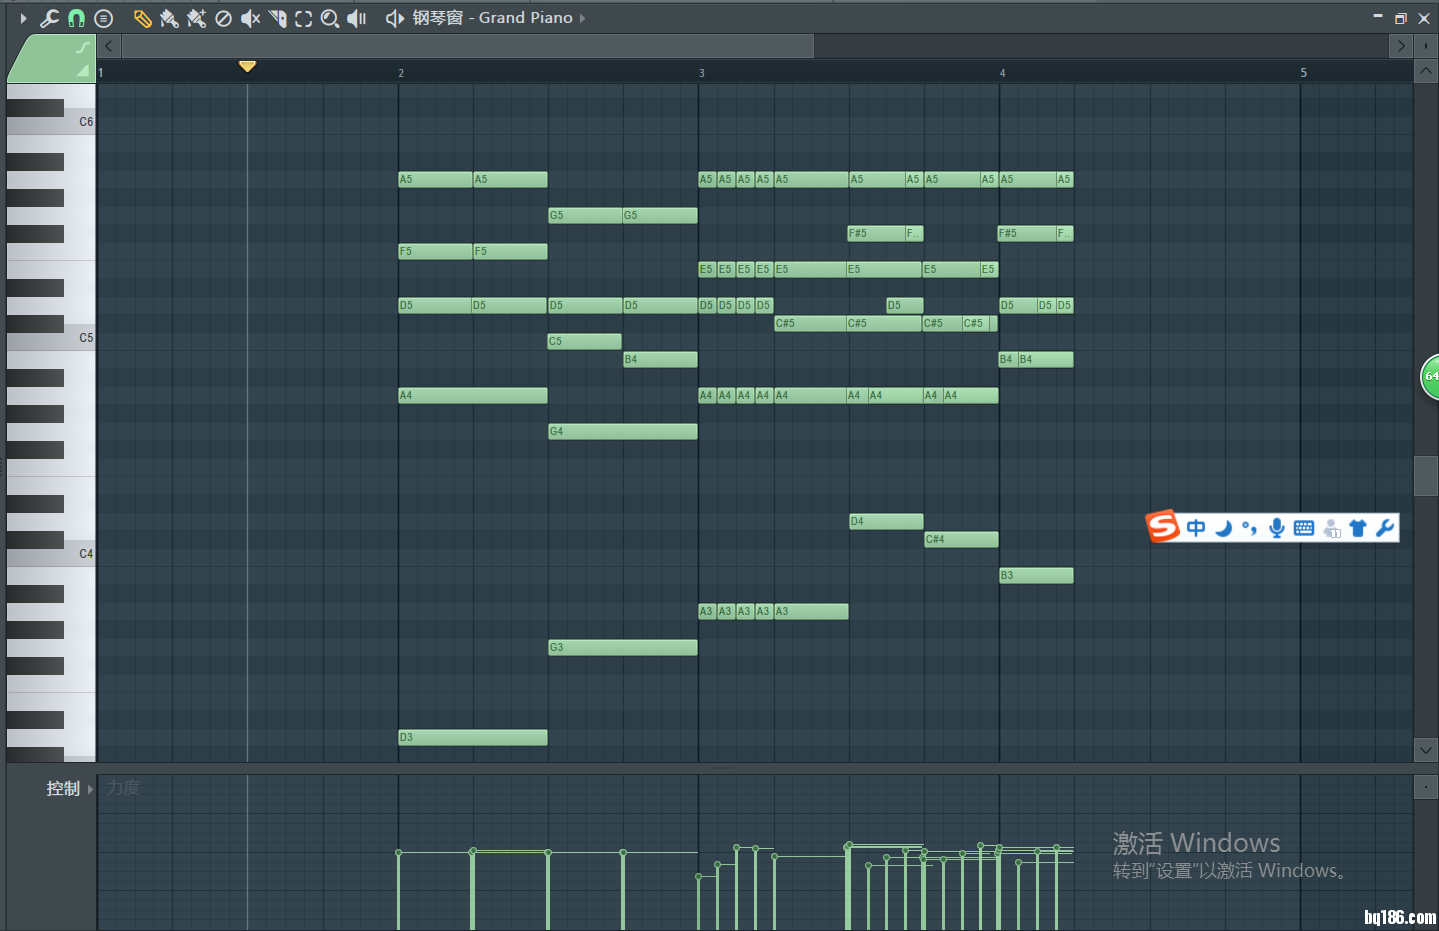Select the Playback scrub tool
Screen dimensions: 1439x931
pos(357,18)
